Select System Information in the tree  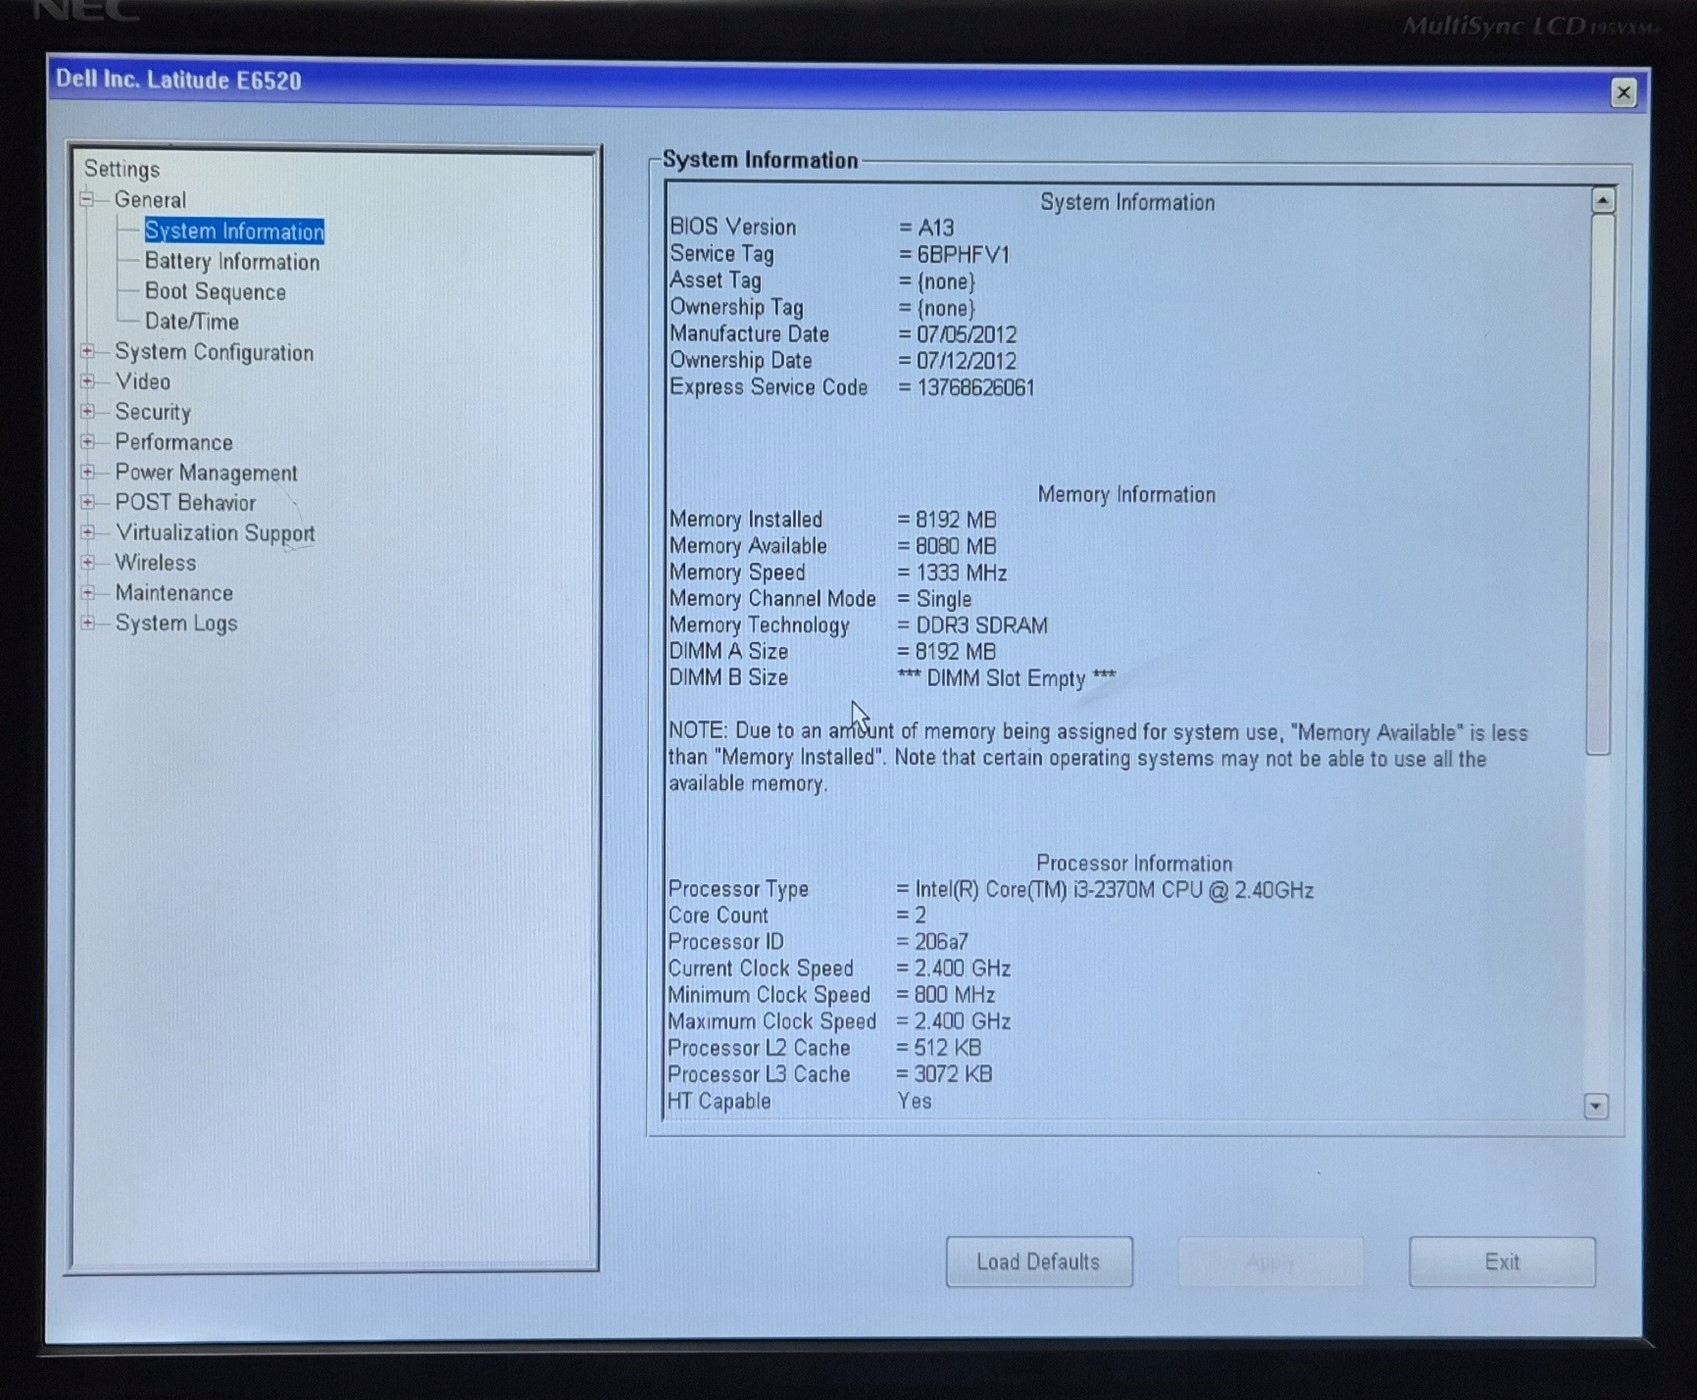pos(234,231)
